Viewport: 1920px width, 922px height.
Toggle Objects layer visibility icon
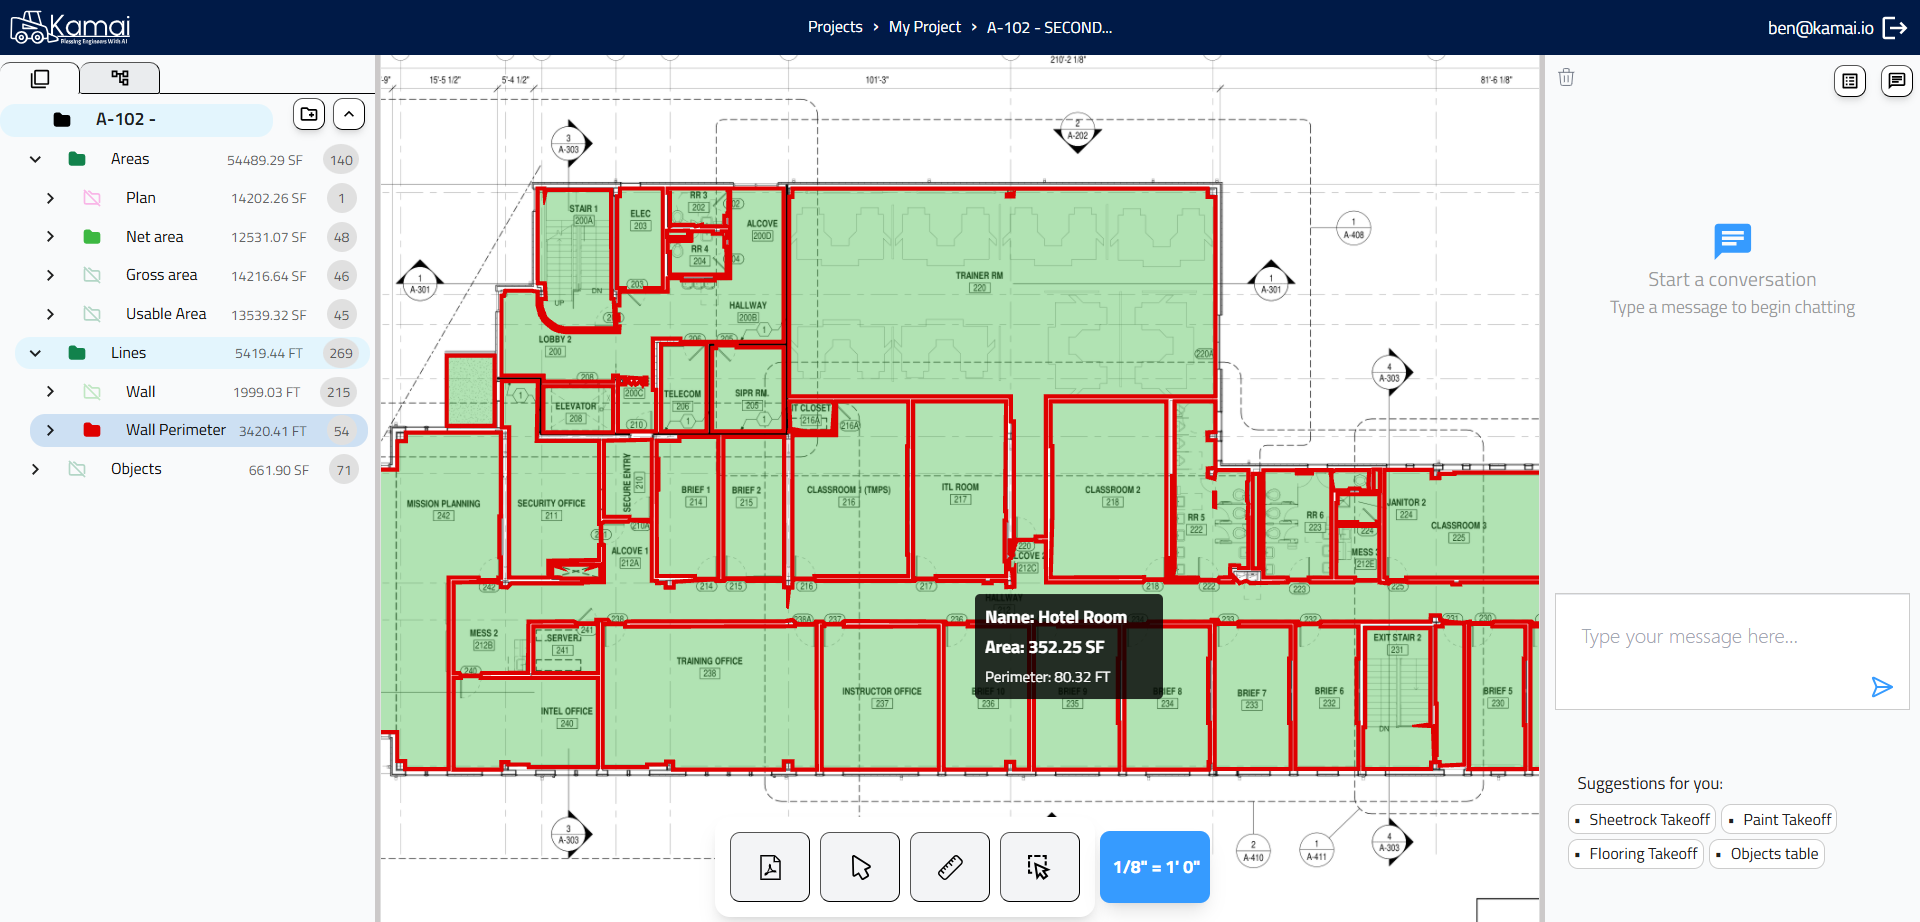[77, 469]
